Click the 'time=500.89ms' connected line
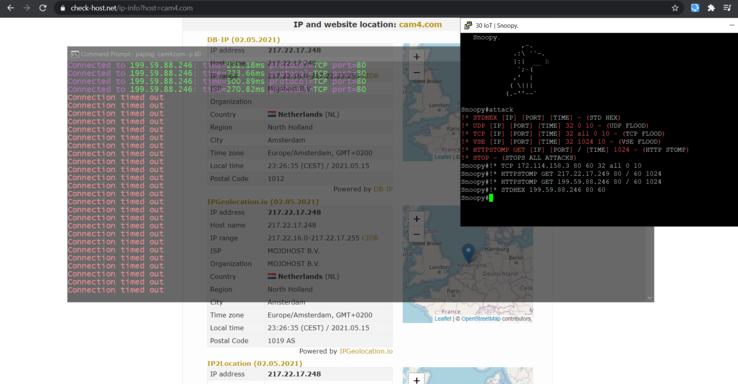The image size is (738, 384). point(217,81)
